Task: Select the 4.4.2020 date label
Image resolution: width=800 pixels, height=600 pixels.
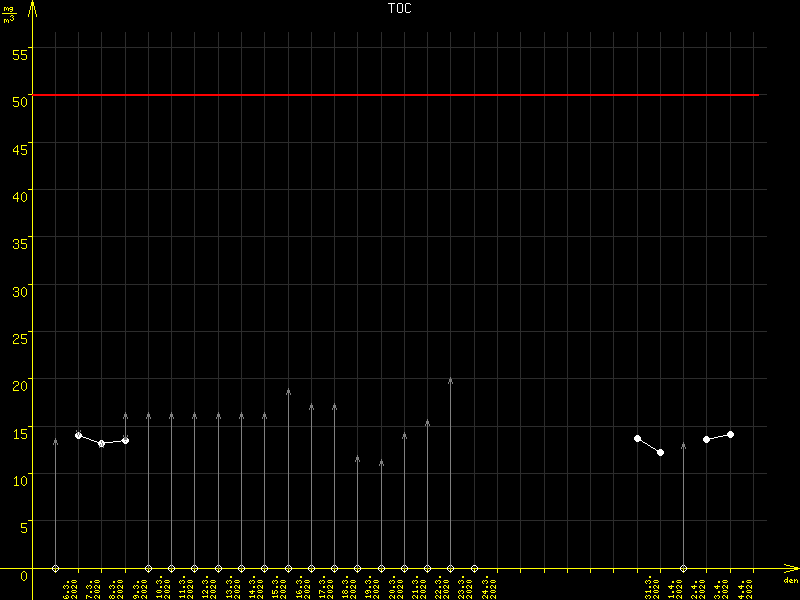Action: coord(742,587)
